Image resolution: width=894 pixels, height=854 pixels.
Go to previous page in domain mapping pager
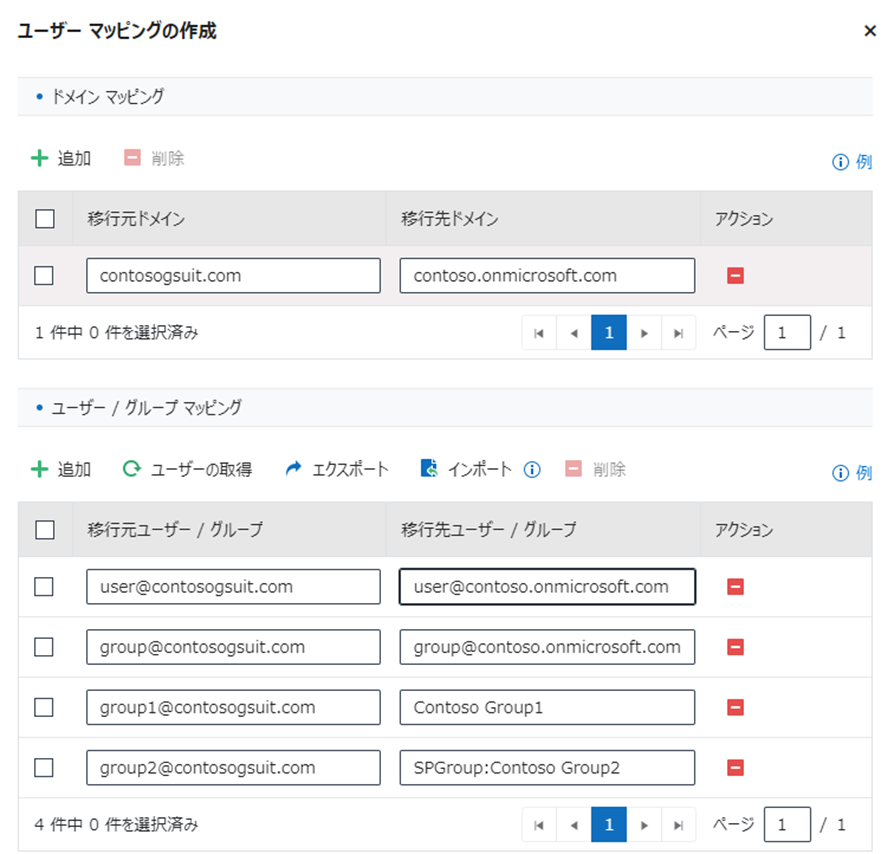(574, 333)
